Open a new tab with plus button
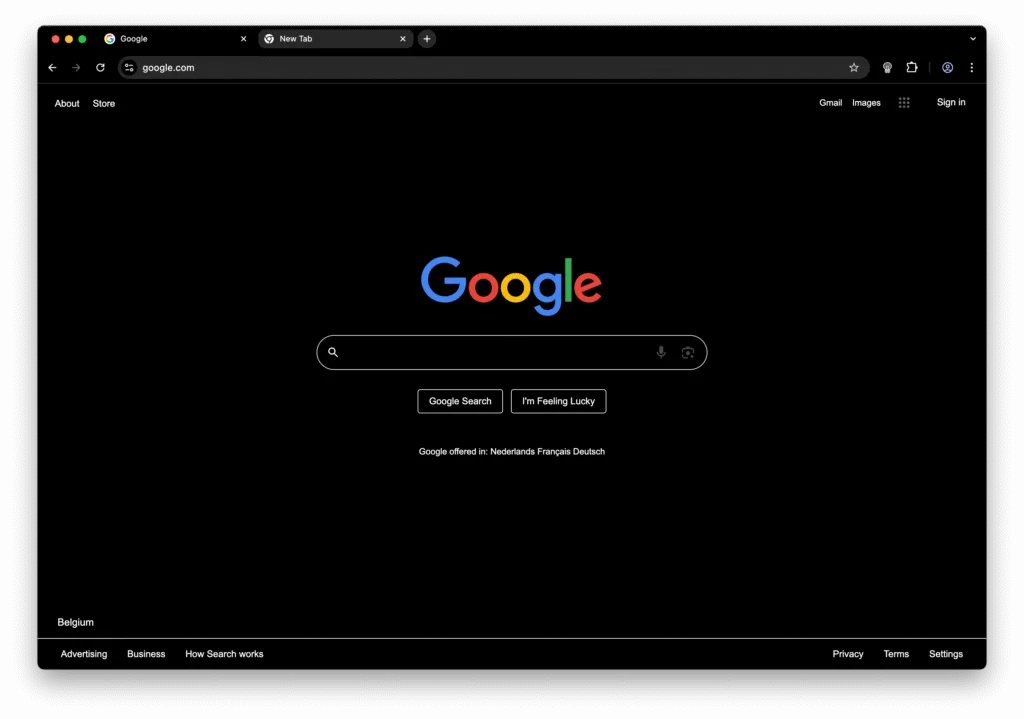The width and height of the screenshot is (1024, 719). click(427, 39)
